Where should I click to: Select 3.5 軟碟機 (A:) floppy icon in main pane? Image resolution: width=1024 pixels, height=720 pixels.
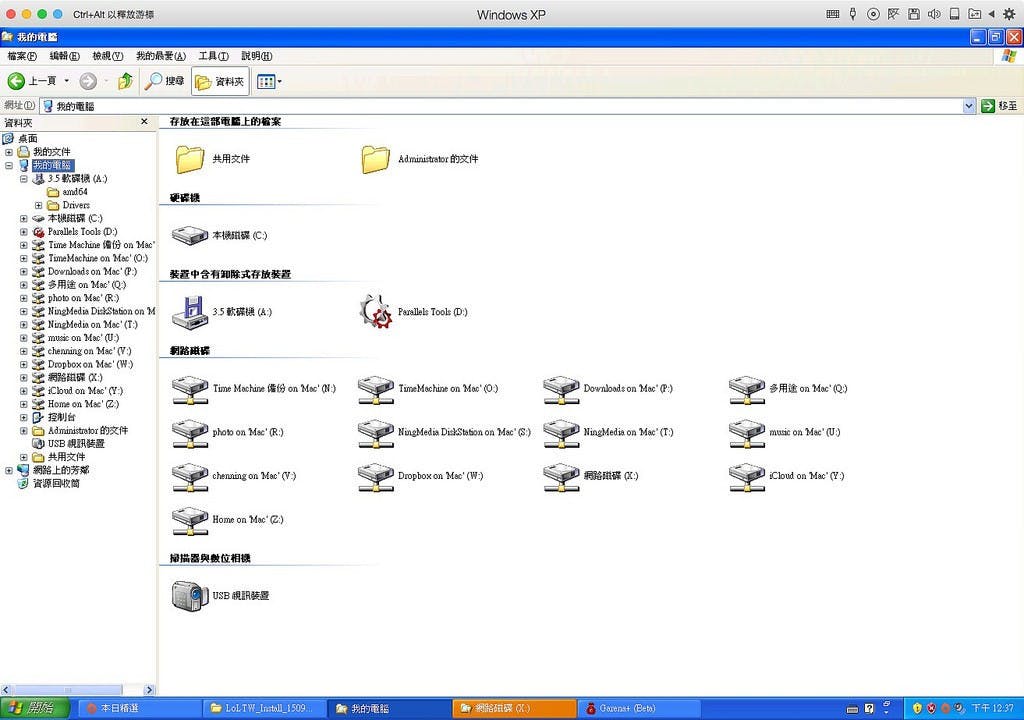[189, 312]
